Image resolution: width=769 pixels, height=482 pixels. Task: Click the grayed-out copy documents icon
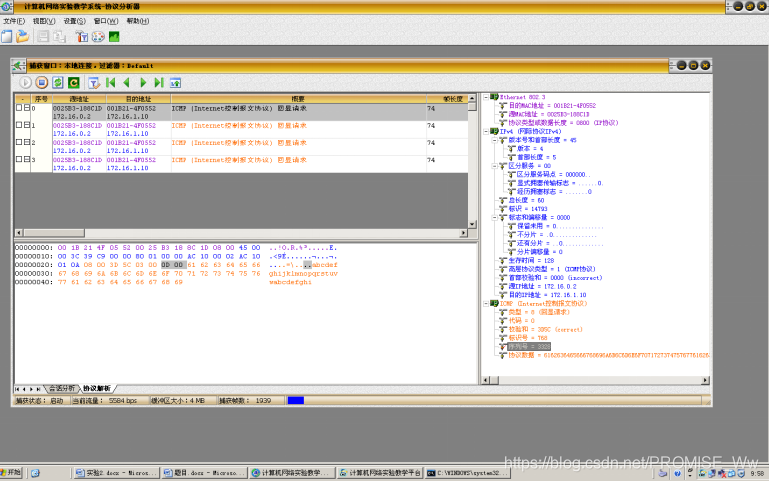[x=60, y=36]
